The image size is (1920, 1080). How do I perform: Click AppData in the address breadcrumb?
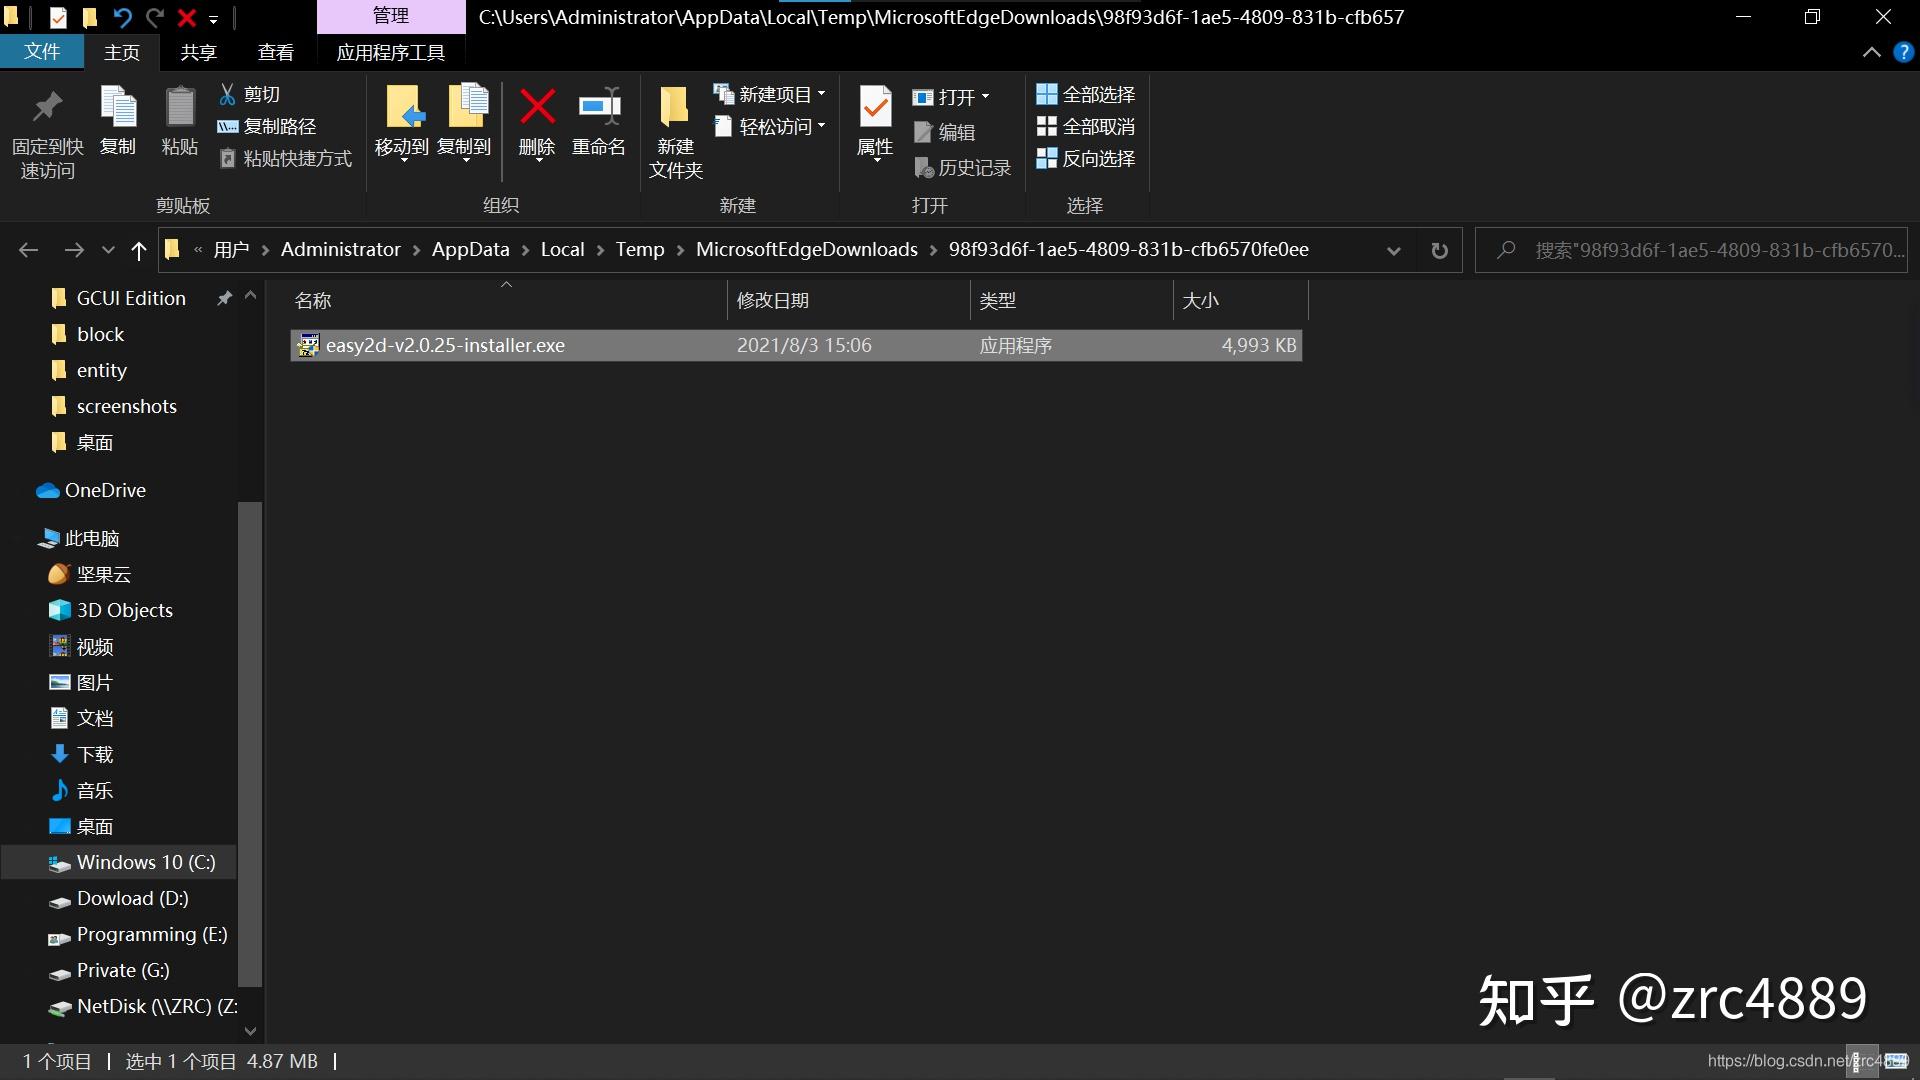coord(470,250)
